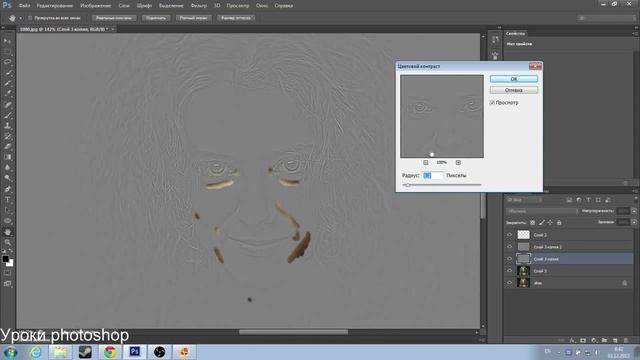Click the Photoshop Ps logo

[7, 5]
